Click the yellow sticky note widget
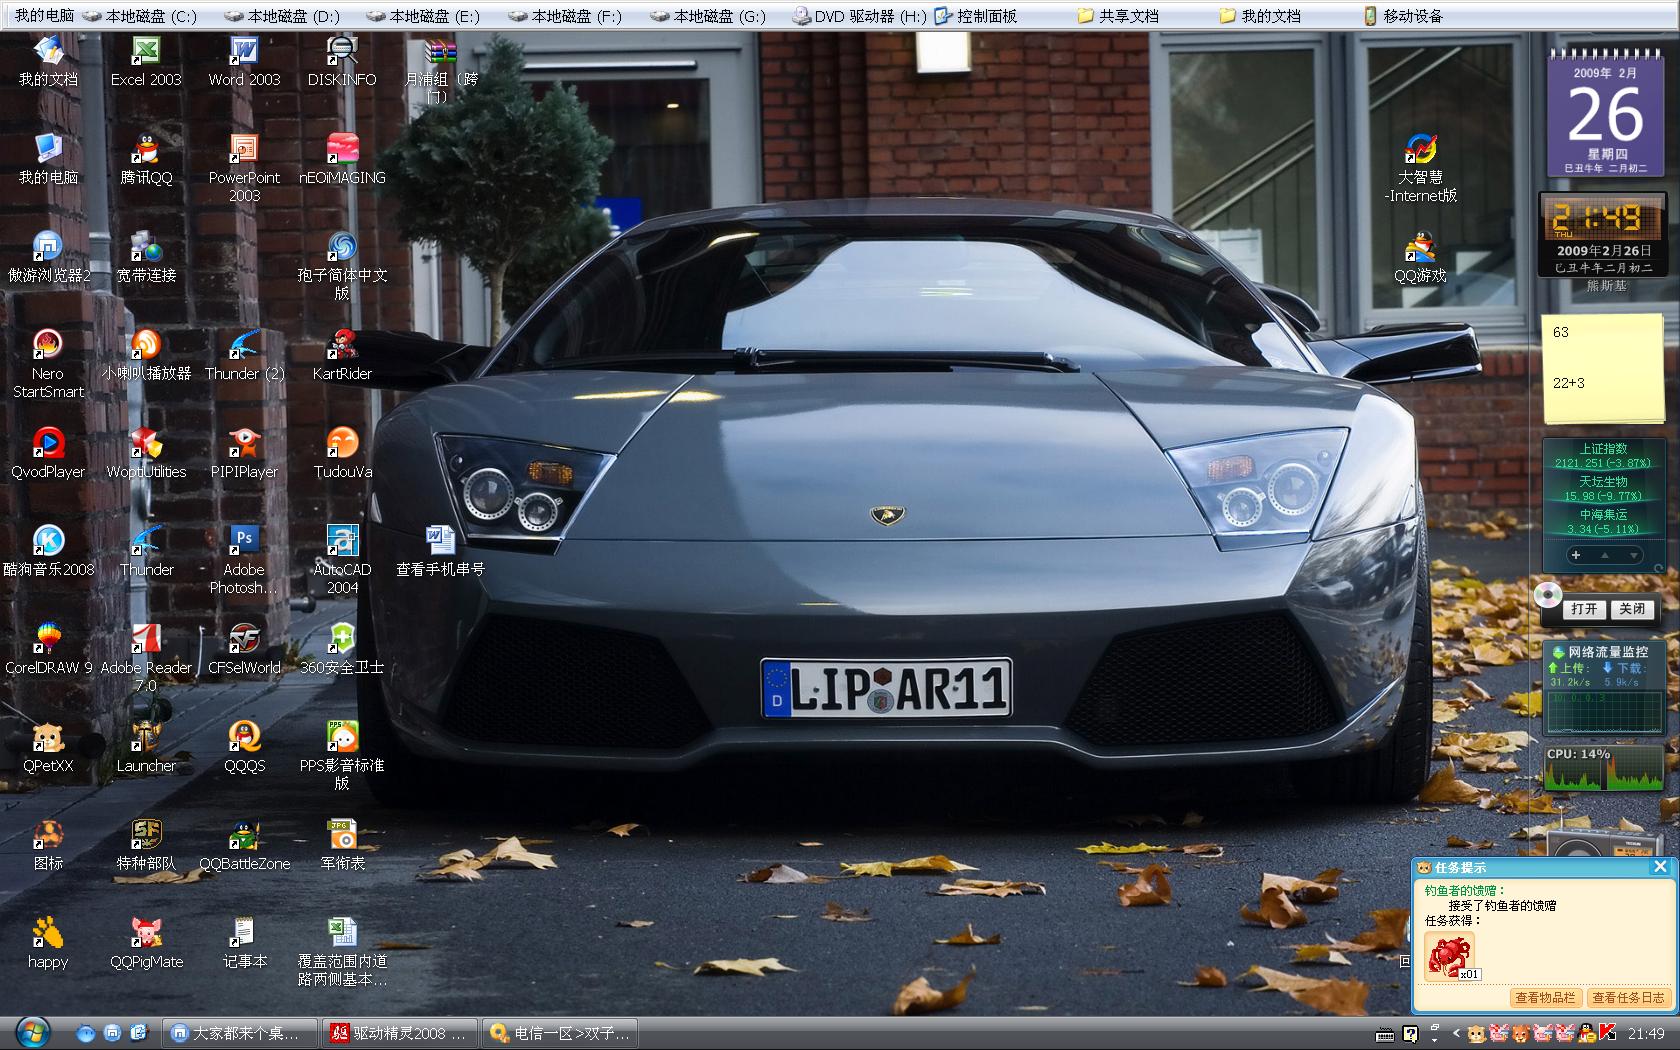 click(1602, 370)
